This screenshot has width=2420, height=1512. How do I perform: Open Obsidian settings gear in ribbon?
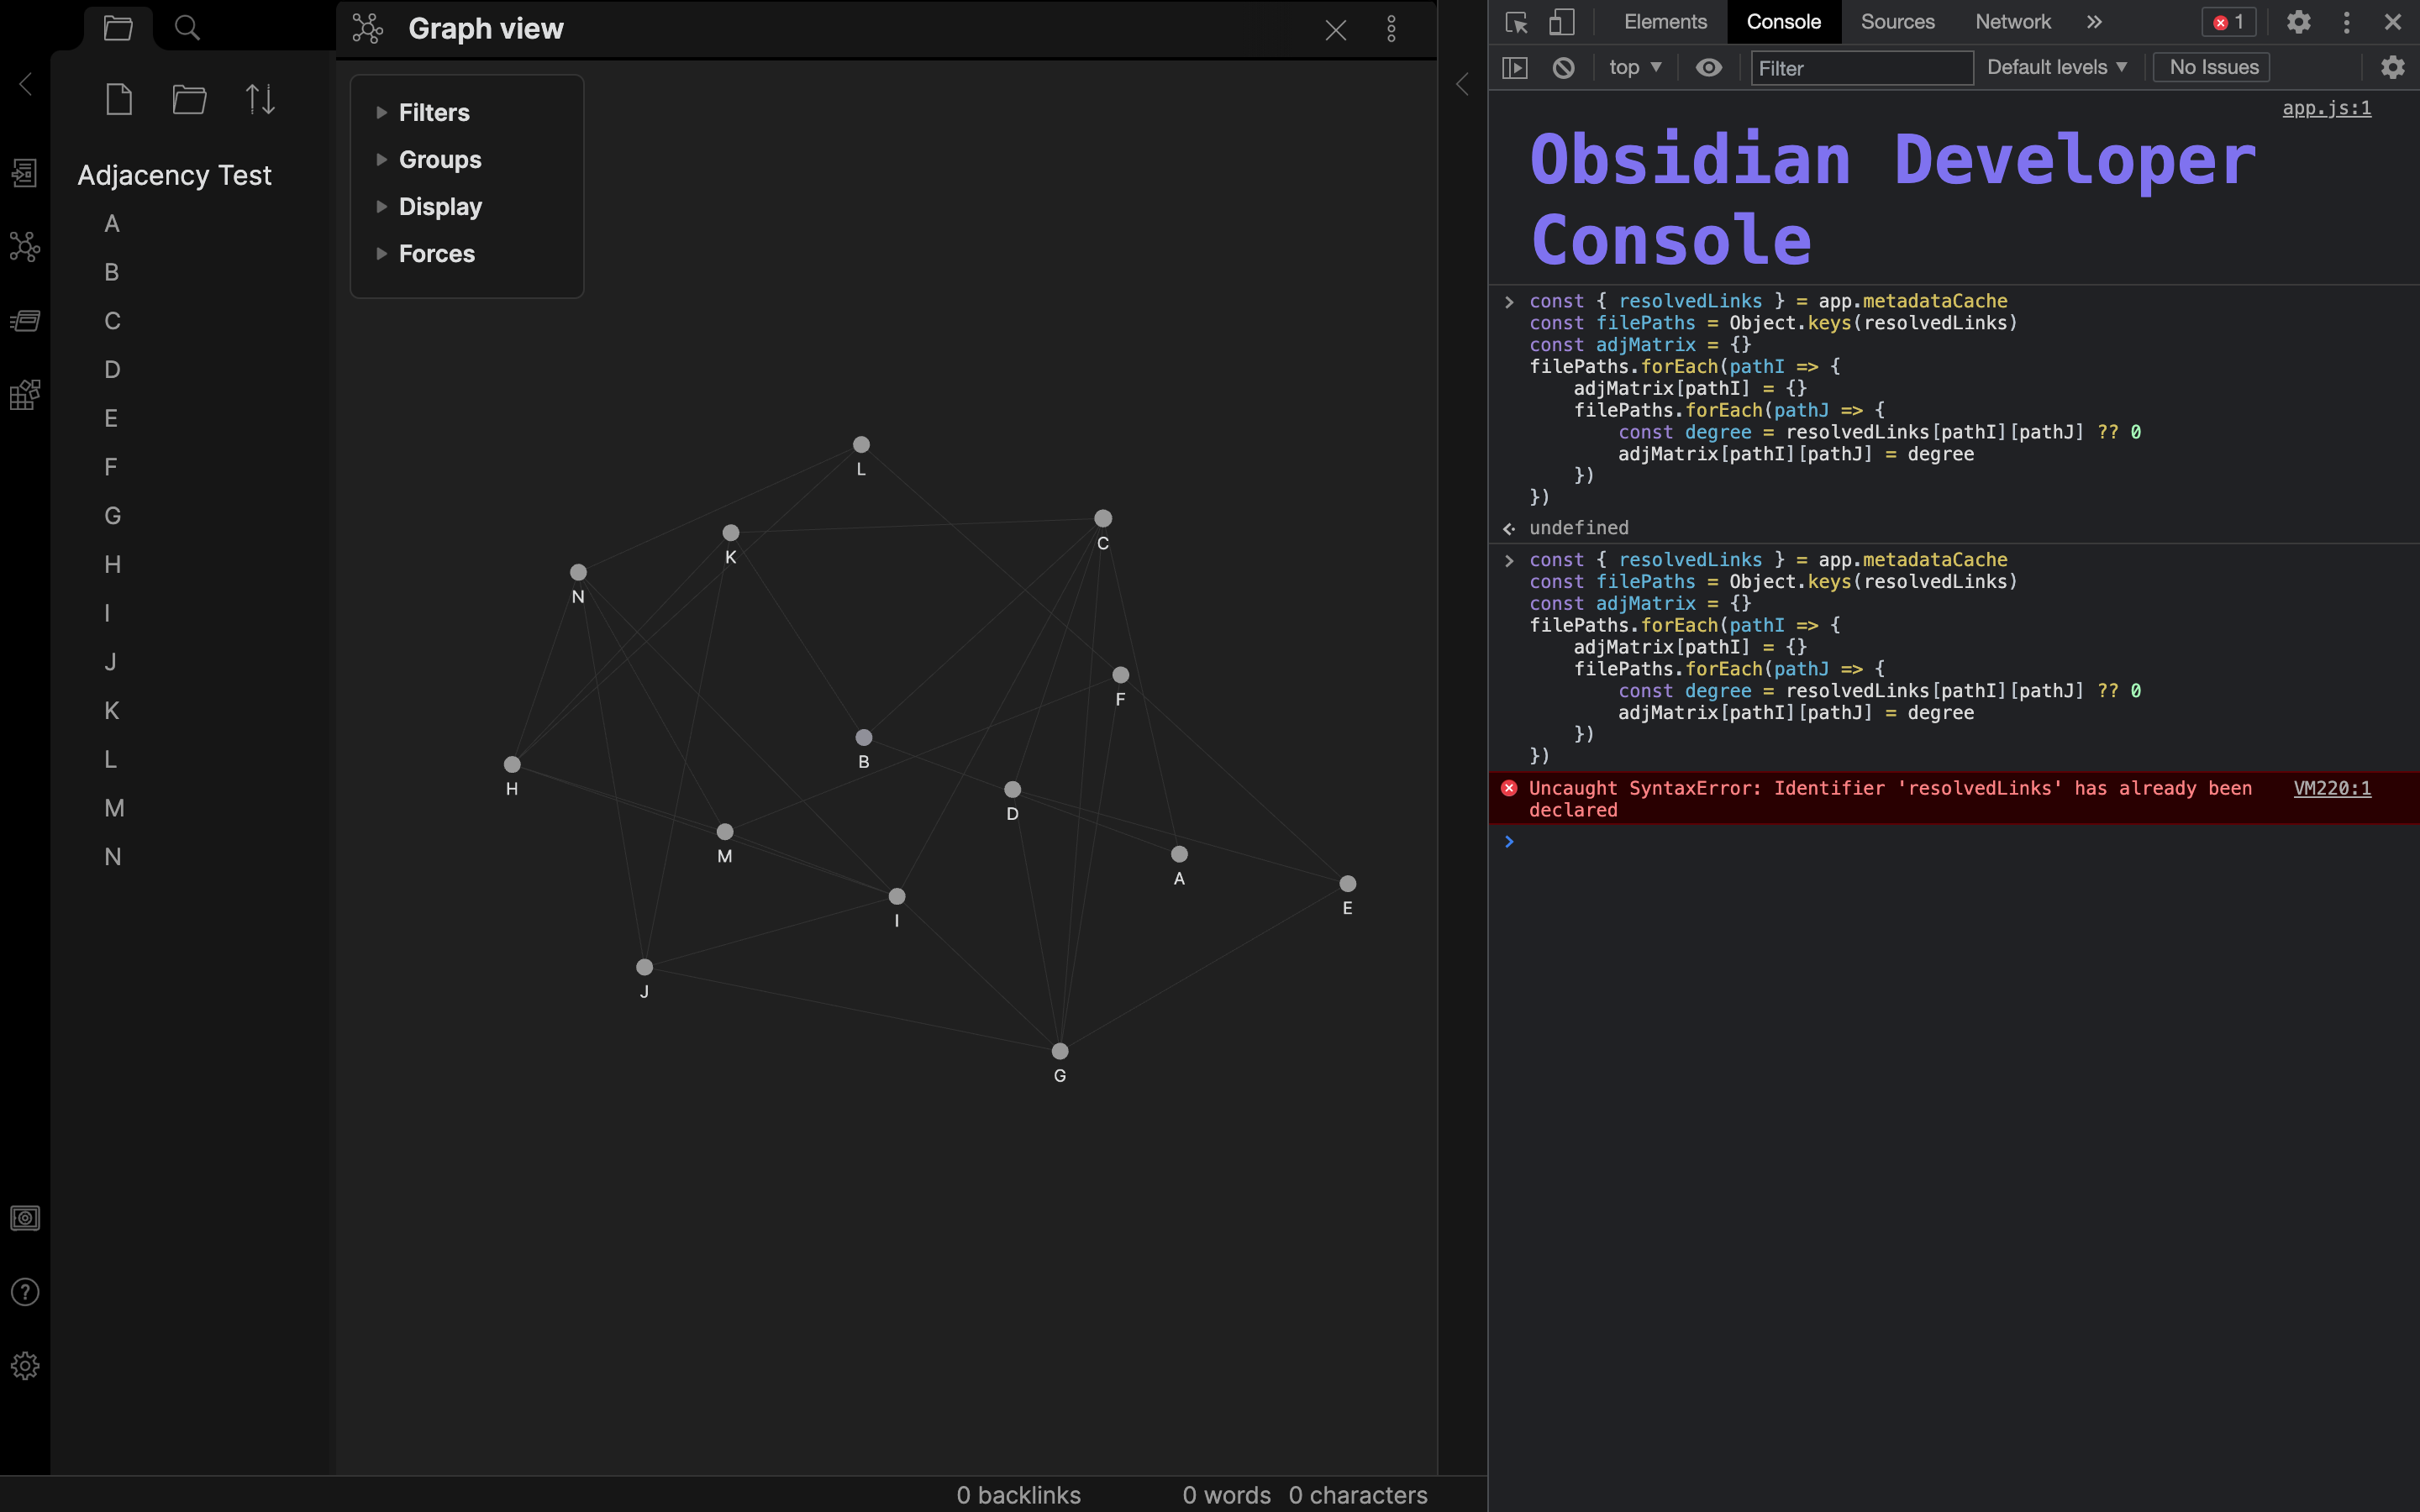pos(25,1366)
